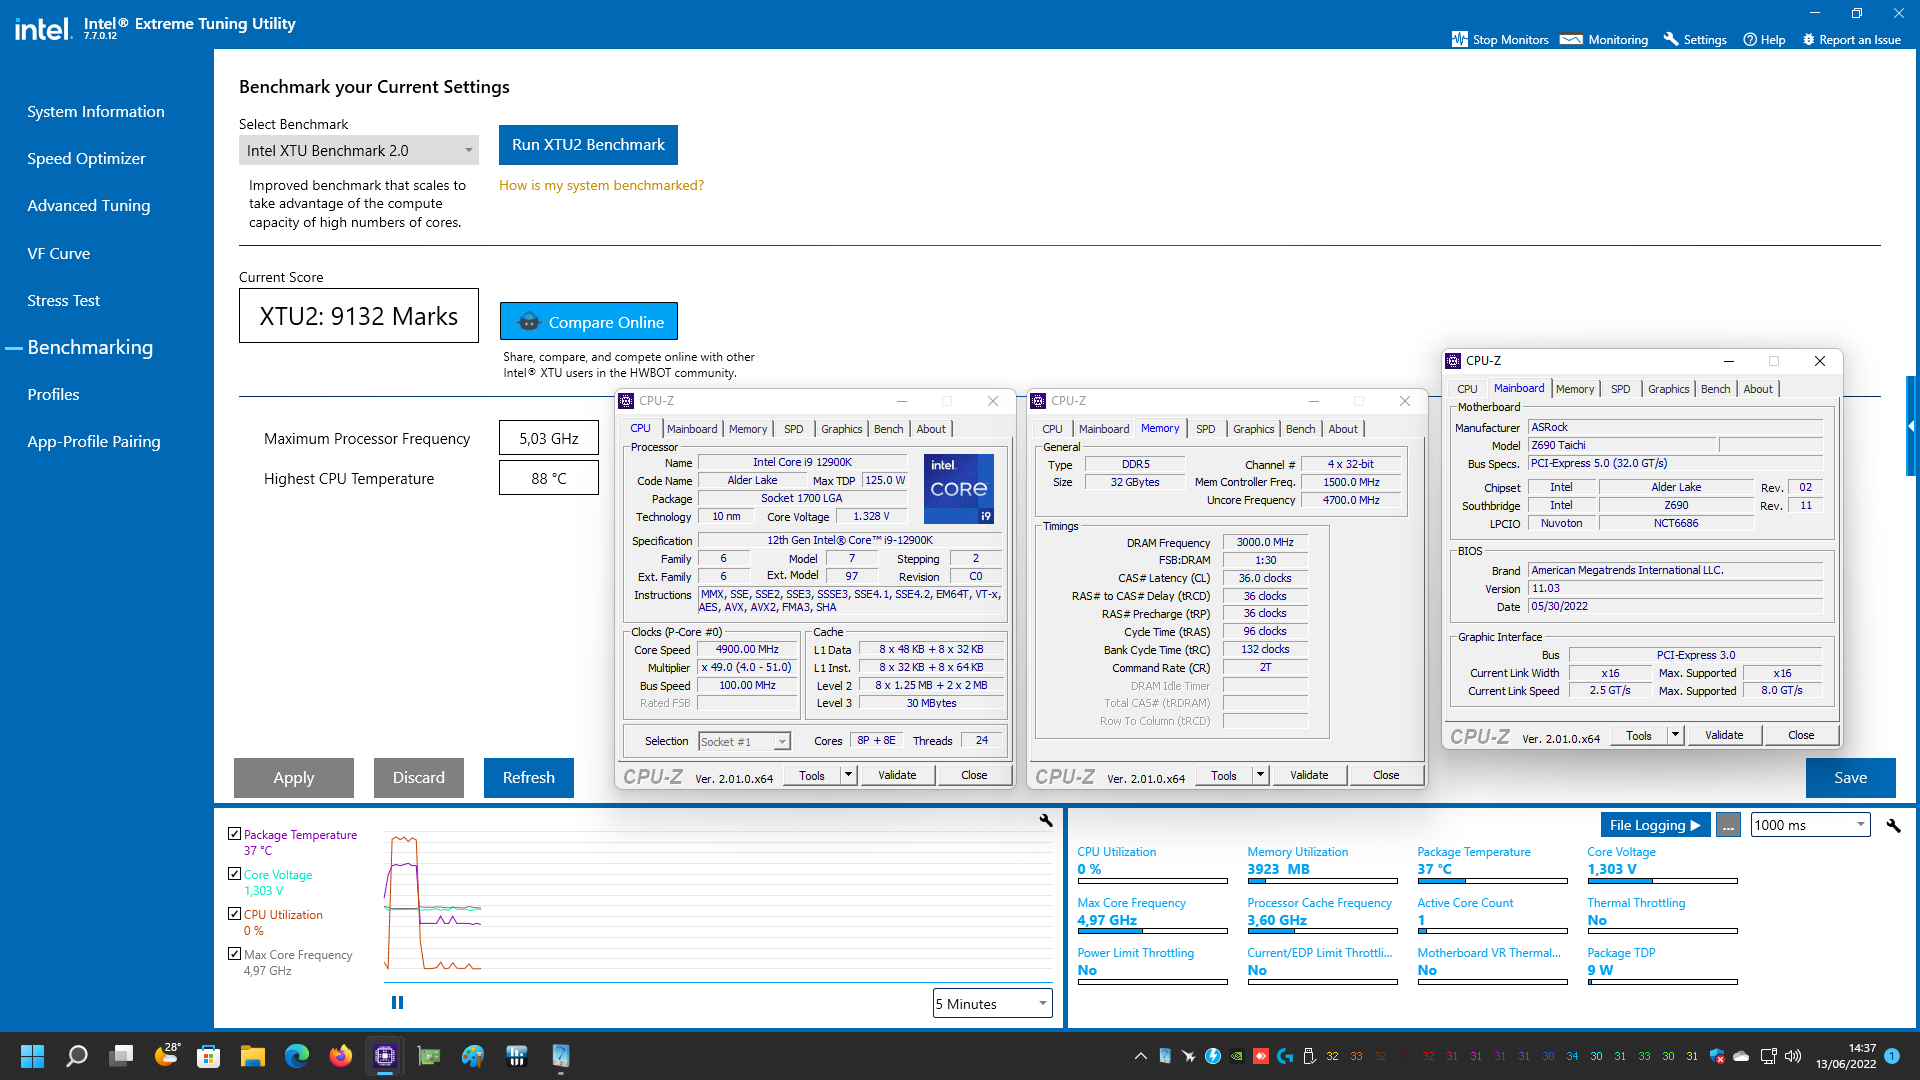Viewport: 1920px width, 1080px height.
Task: Click the Discard button
Action: pos(419,778)
